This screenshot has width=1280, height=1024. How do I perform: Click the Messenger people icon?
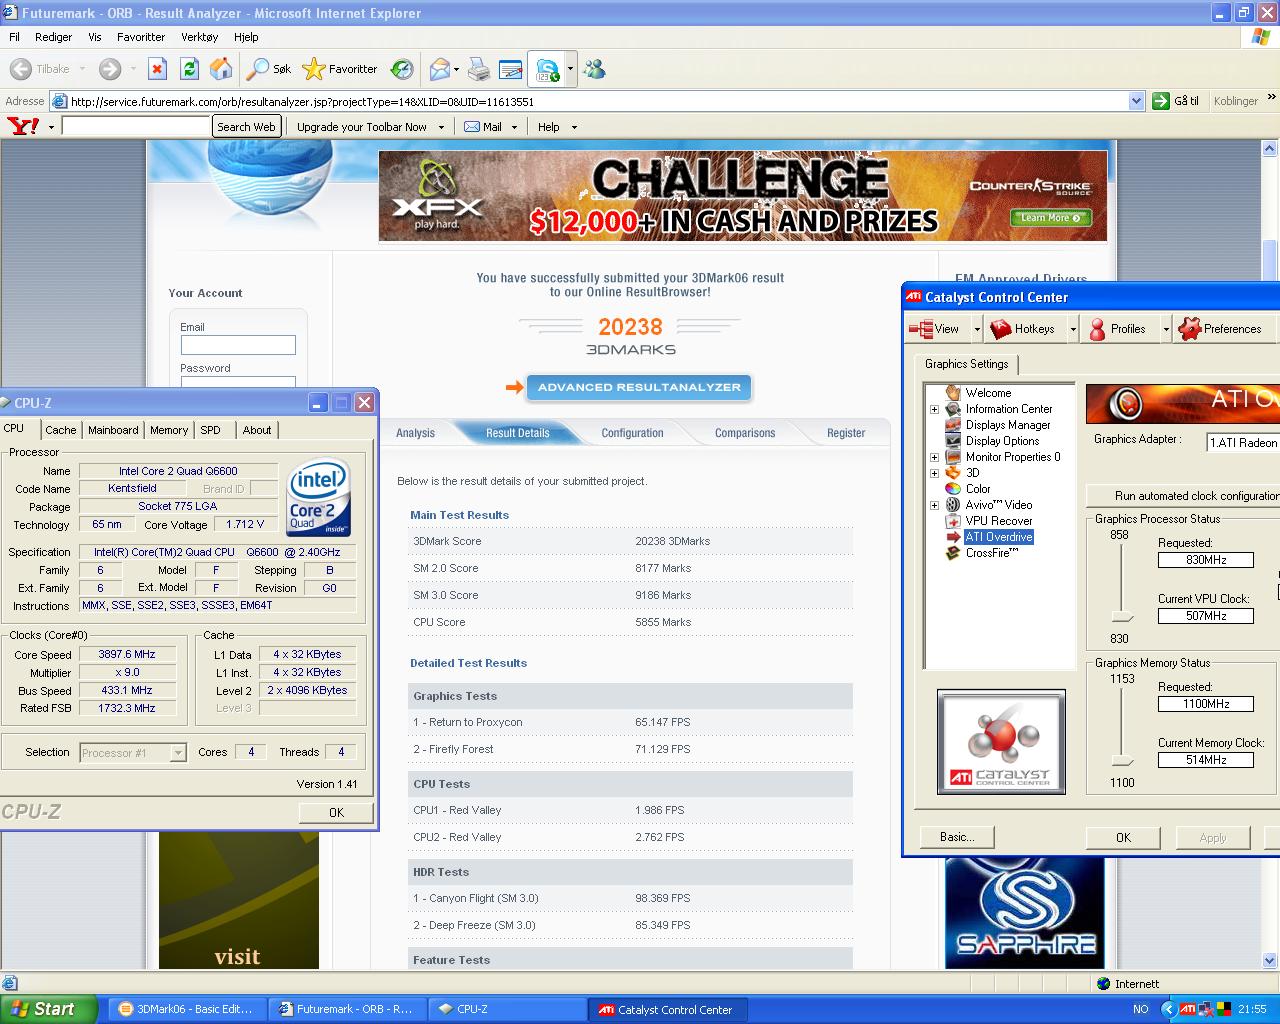pyautogui.click(x=595, y=69)
